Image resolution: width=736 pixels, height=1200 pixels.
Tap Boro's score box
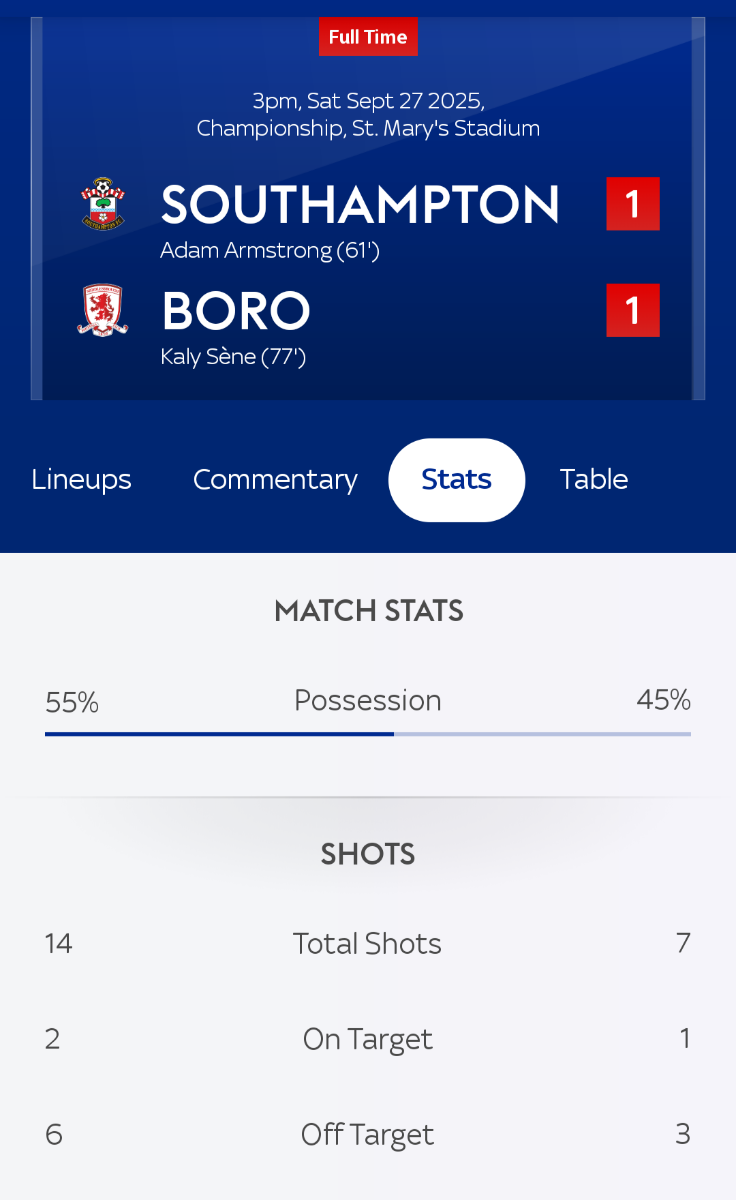point(633,310)
